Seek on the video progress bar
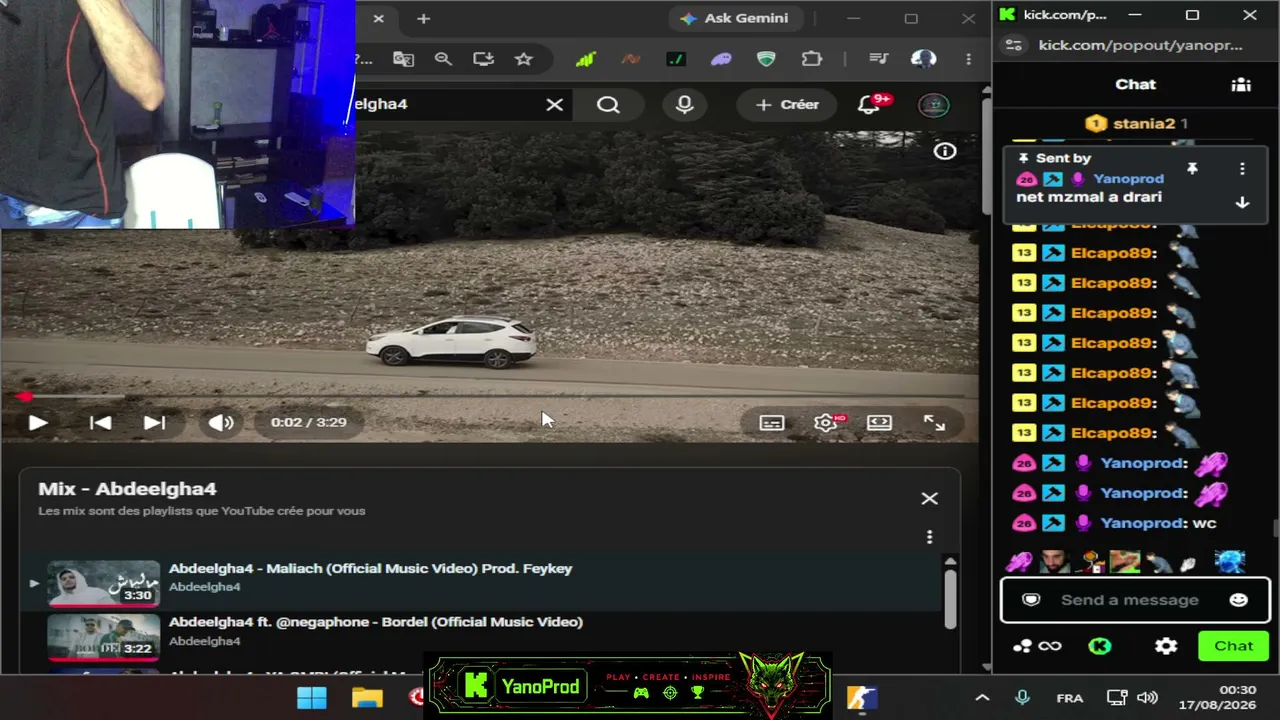Image resolution: width=1280 pixels, height=720 pixels. [x=490, y=397]
